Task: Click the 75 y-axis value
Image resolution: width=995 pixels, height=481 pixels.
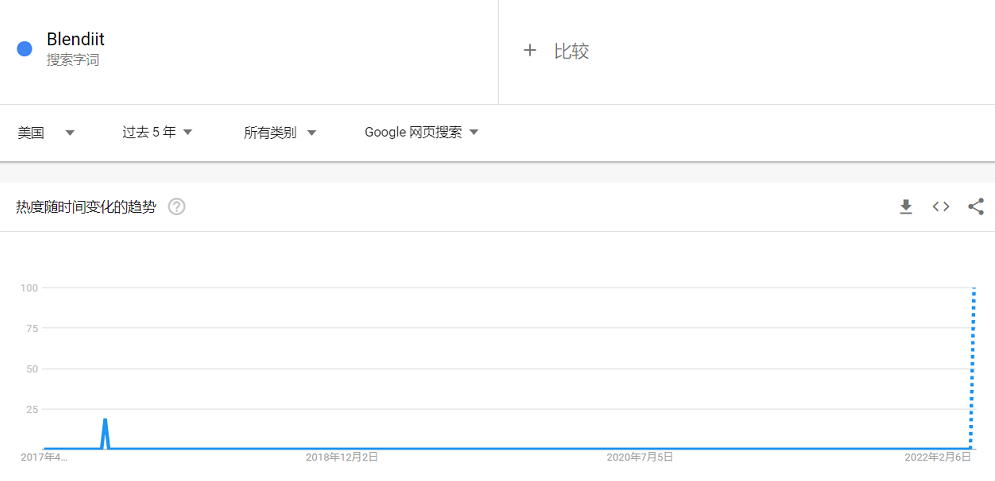Action: [x=34, y=328]
